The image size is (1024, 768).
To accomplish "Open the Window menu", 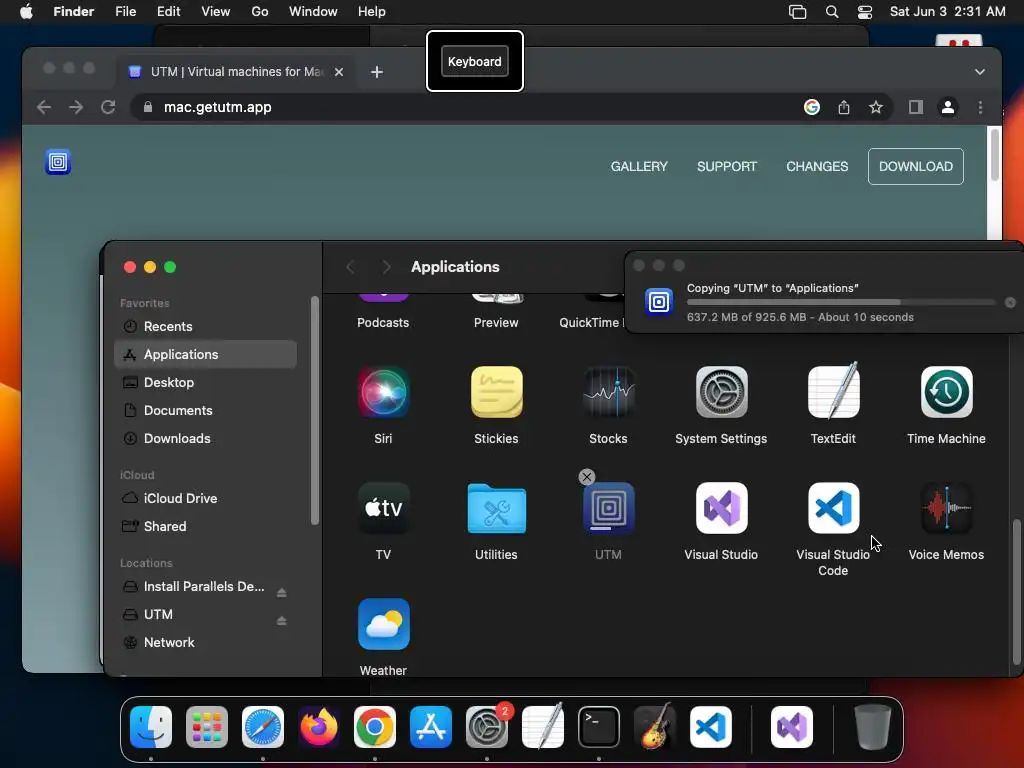I will 313,12.
